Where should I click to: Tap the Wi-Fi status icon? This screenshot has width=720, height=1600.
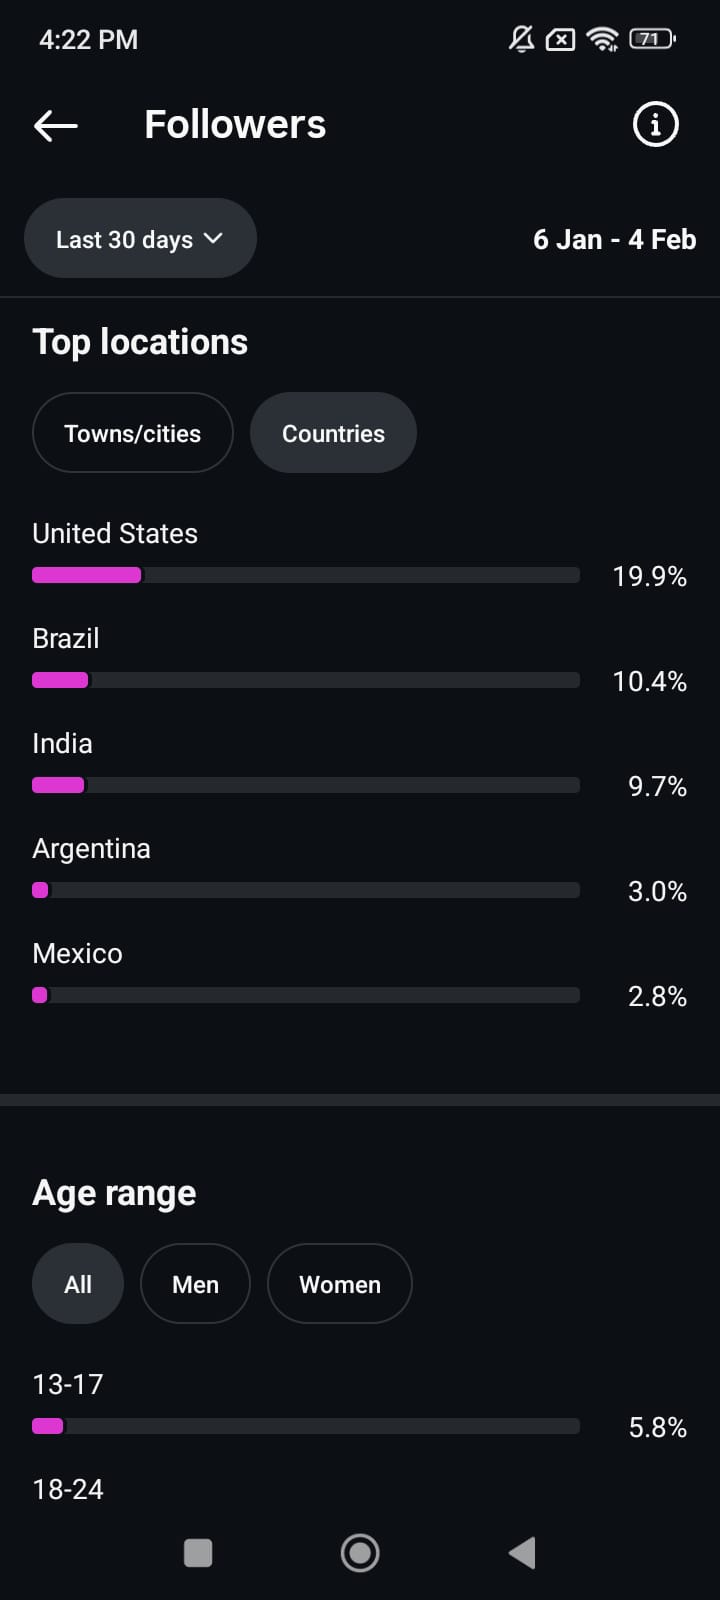tap(602, 39)
